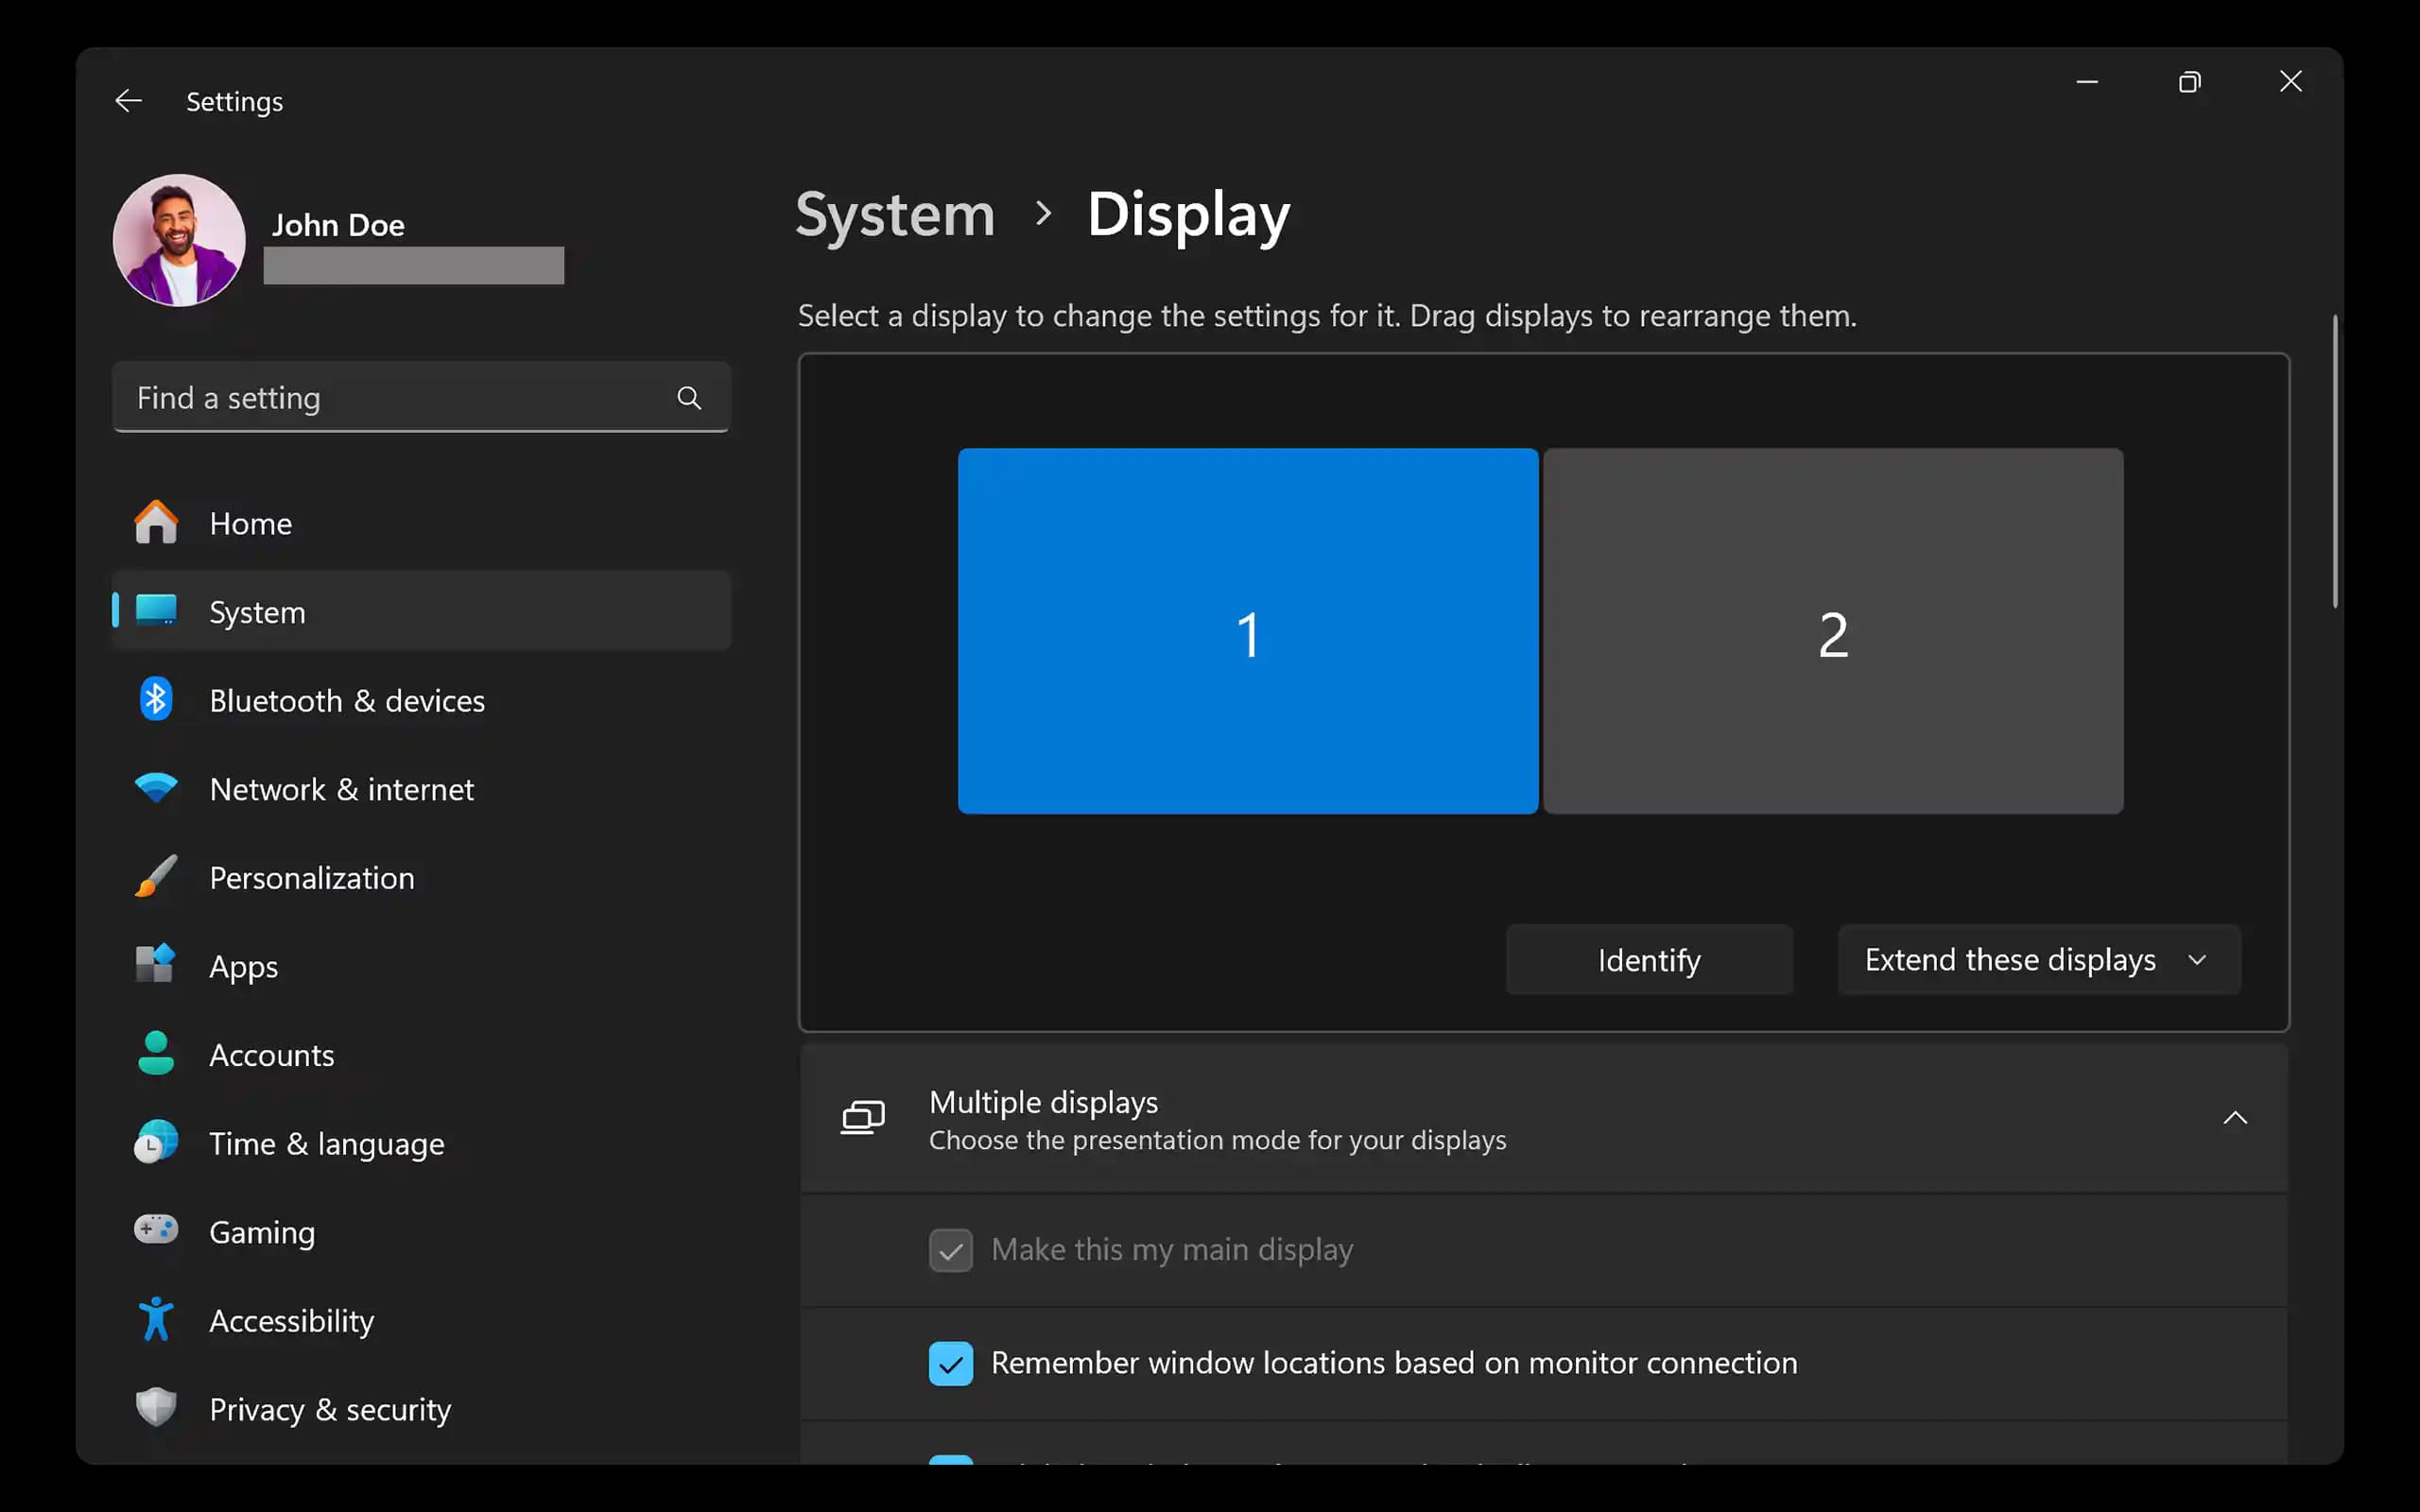Viewport: 2420px width, 1512px height.
Task: Open Time & language settings
Action: pos(326,1143)
